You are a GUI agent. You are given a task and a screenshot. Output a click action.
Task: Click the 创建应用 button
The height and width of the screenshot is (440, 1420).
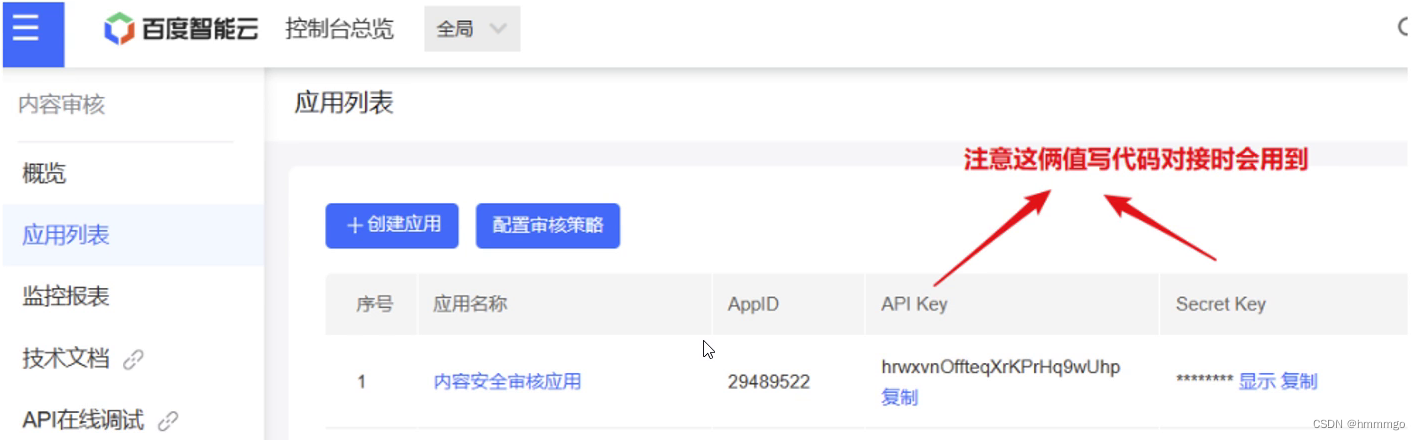(x=392, y=225)
